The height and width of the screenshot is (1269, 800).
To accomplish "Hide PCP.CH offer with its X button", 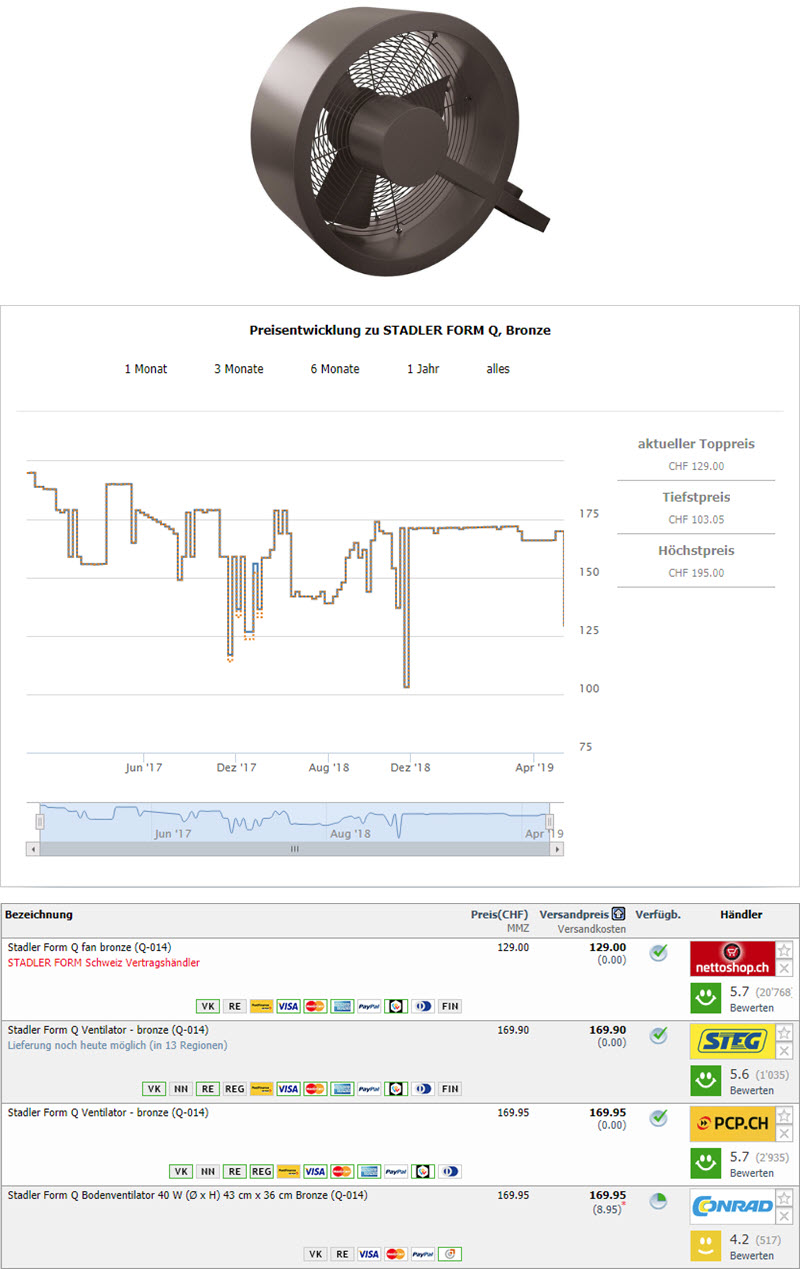I will pos(785,1133).
